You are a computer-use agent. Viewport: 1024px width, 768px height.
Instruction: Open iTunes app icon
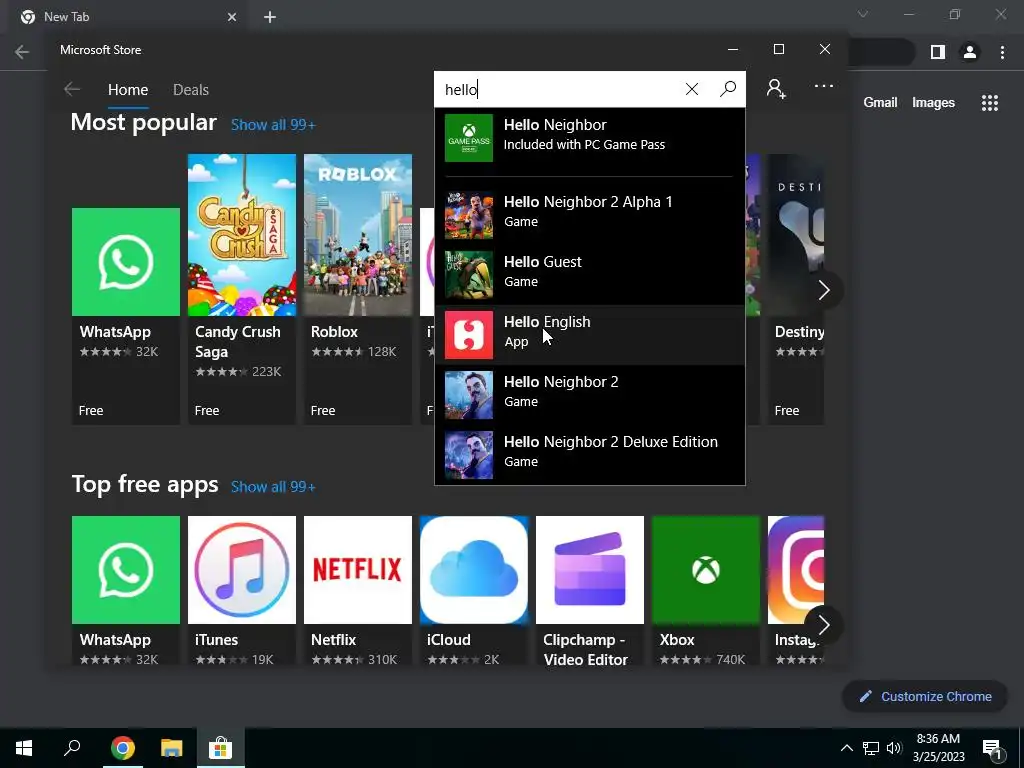[242, 569]
